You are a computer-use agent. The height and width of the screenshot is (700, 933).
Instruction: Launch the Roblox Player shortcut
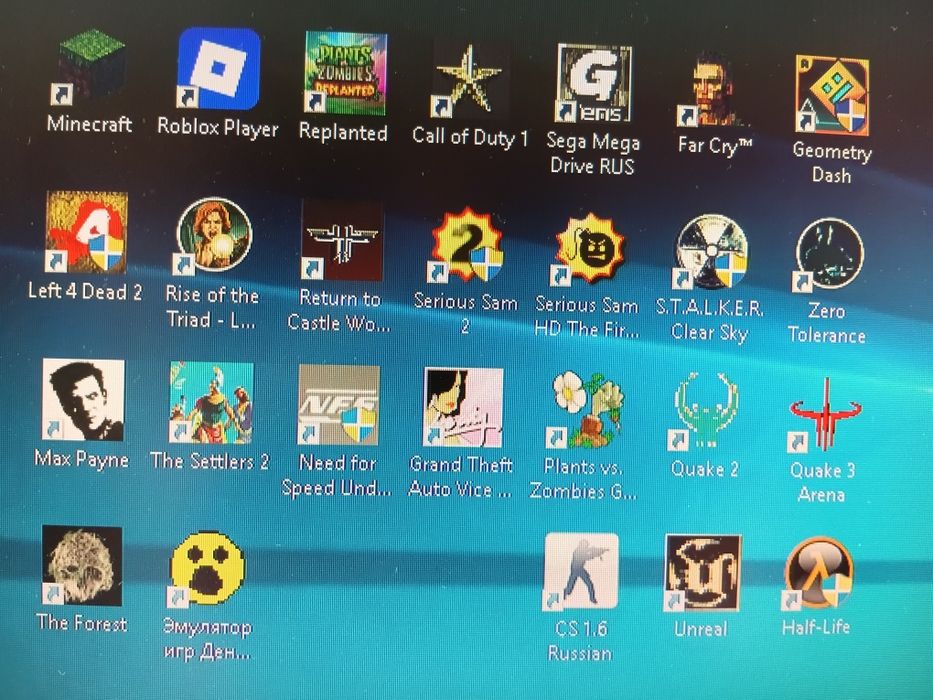click(219, 68)
